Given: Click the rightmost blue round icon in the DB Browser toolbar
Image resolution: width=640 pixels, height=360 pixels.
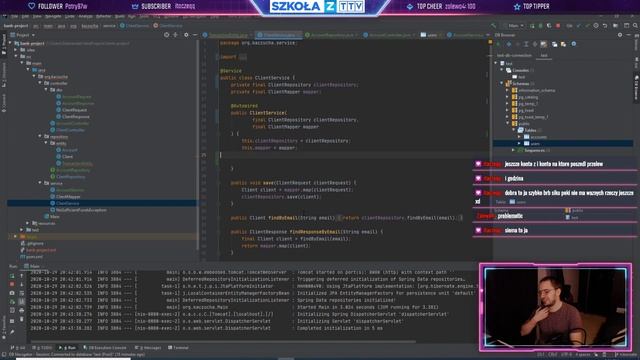Looking at the screenshot, I should [x=573, y=44].
